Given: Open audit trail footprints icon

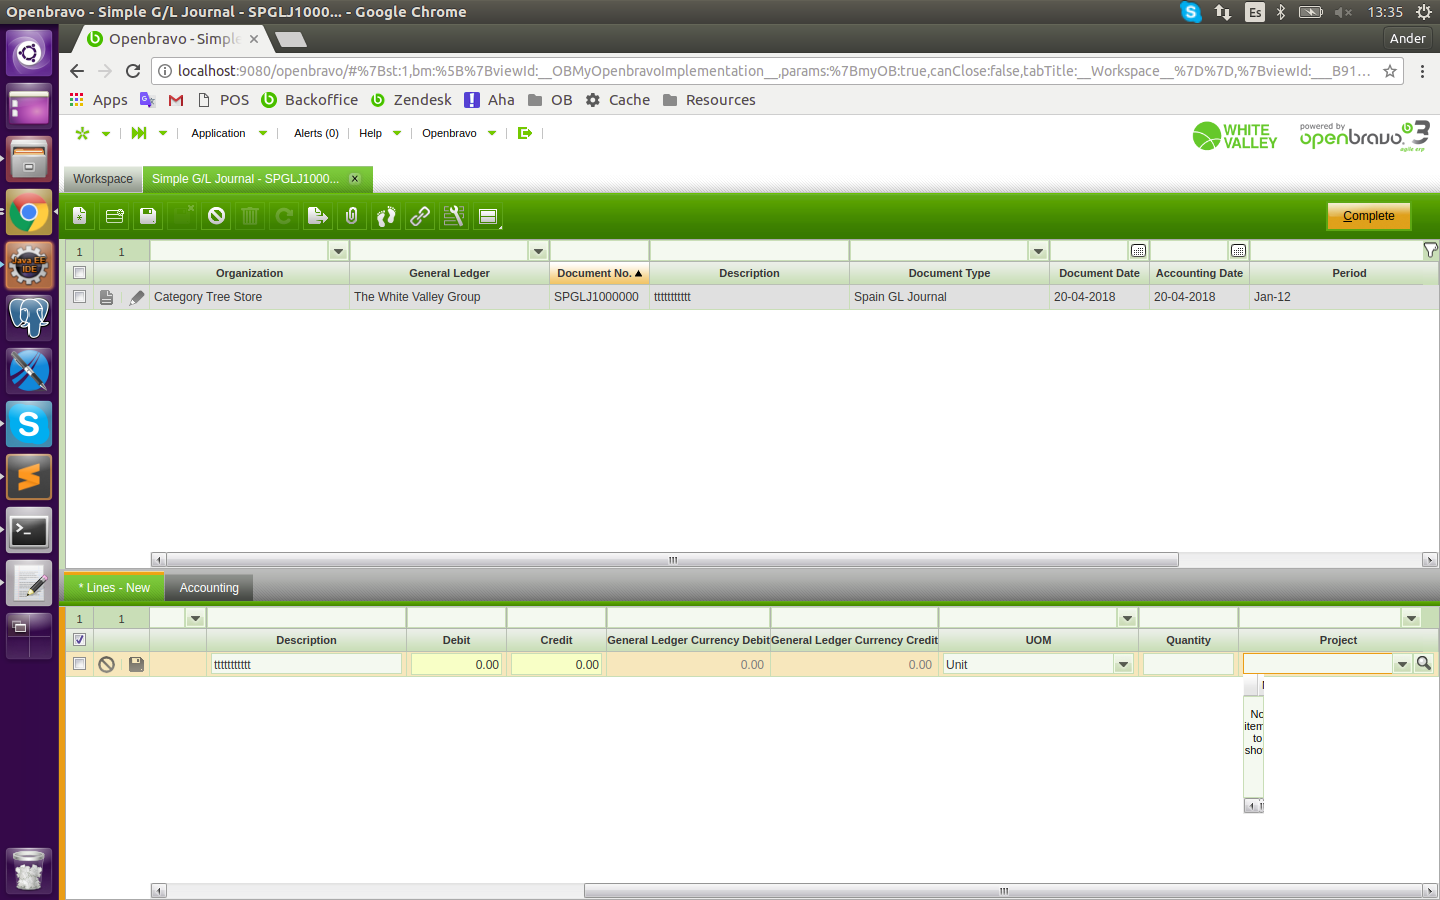Looking at the screenshot, I should [x=386, y=216].
